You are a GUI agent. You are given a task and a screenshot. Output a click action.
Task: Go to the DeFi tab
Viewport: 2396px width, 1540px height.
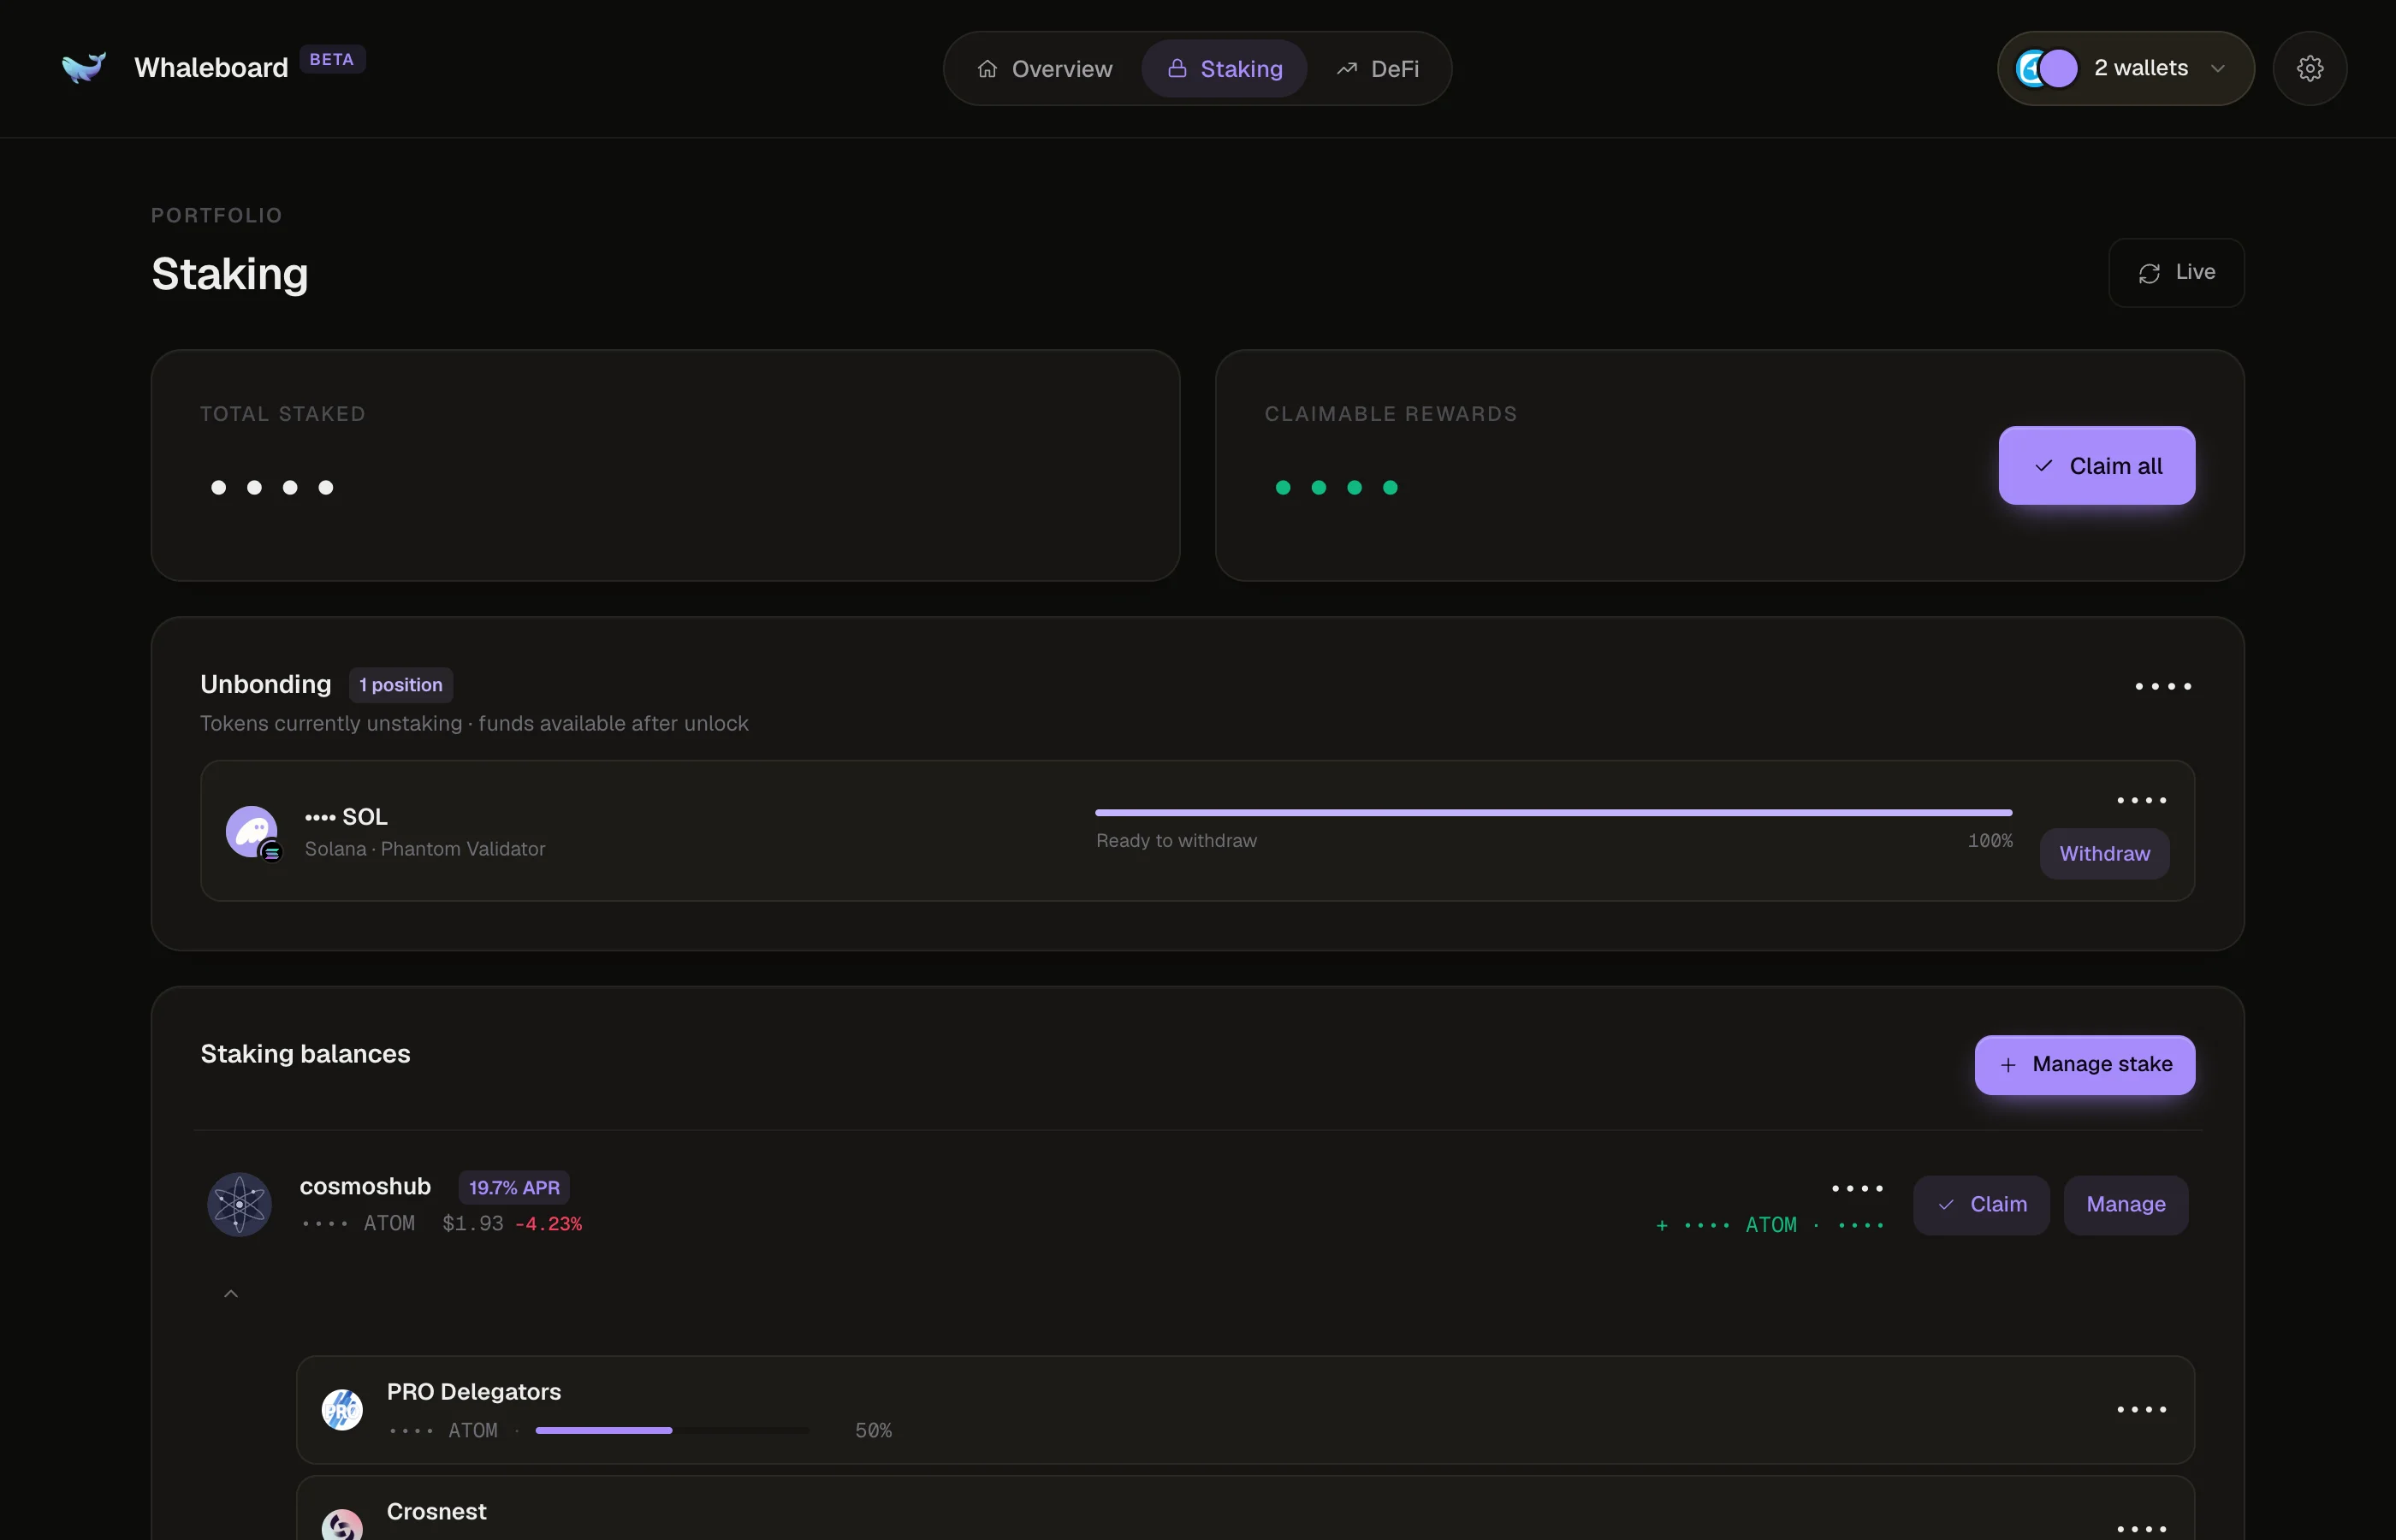tap(1378, 69)
